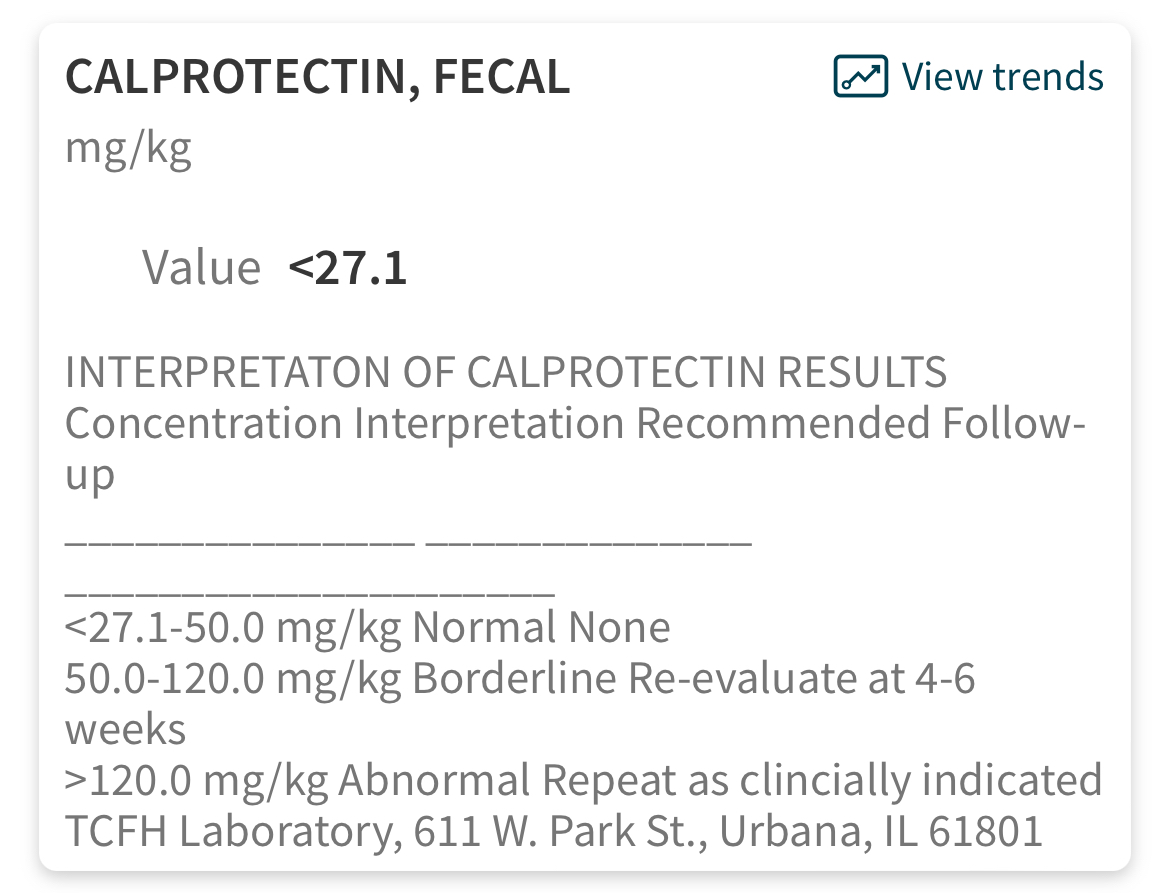Click the Normal None interpretation text
The height and width of the screenshot is (893, 1170).
tap(541, 628)
